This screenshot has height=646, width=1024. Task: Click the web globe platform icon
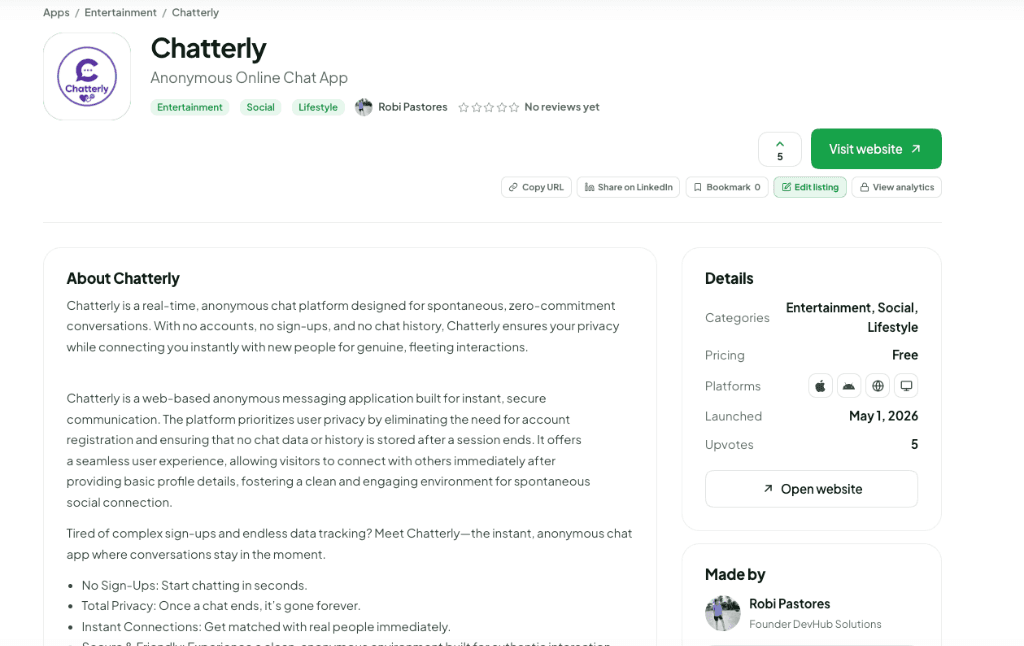click(878, 386)
